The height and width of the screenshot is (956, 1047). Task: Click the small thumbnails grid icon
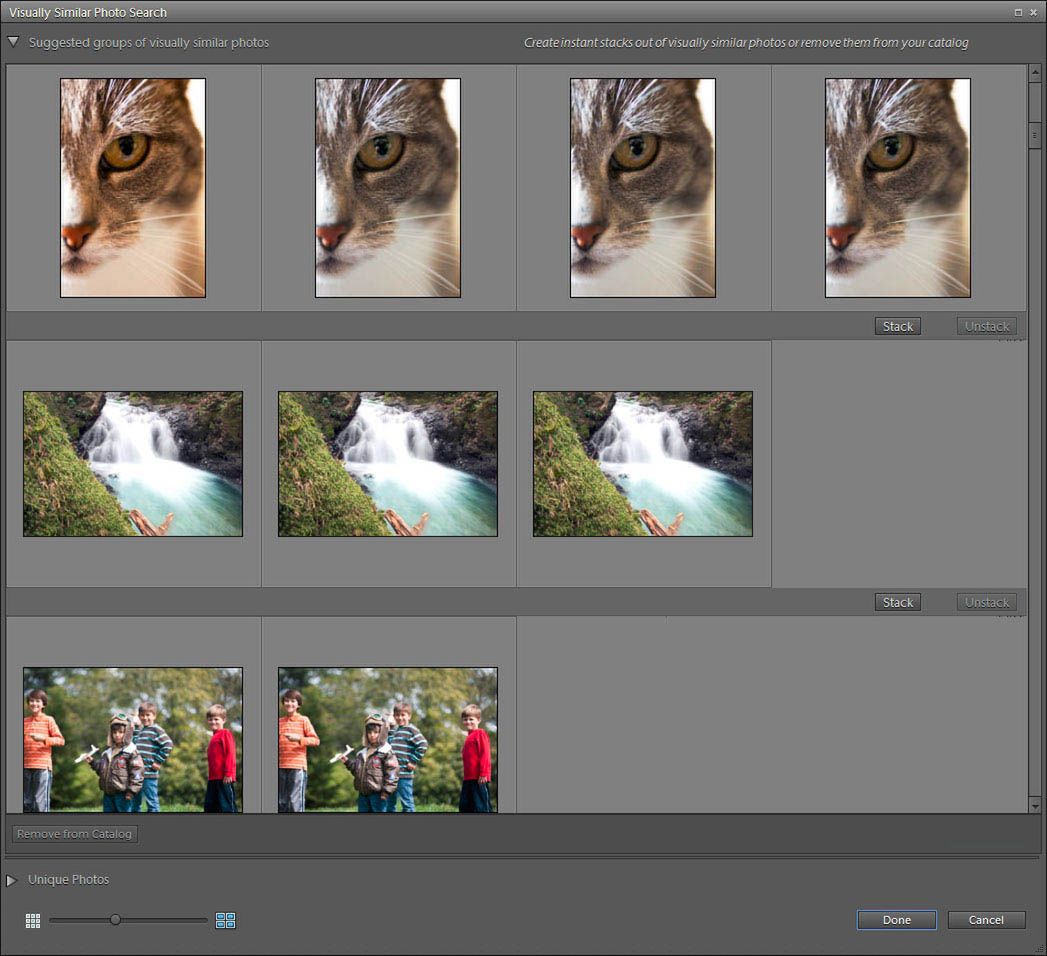33,921
